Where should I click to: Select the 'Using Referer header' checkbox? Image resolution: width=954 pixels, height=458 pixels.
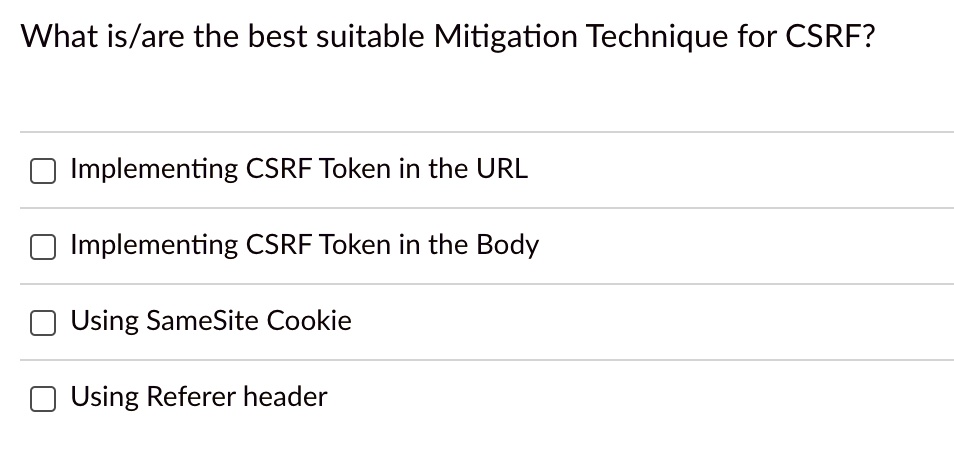tap(43, 399)
